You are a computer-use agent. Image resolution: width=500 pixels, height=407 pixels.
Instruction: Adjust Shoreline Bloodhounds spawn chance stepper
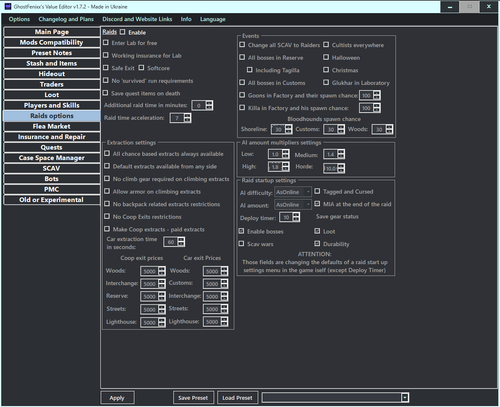point(289,129)
